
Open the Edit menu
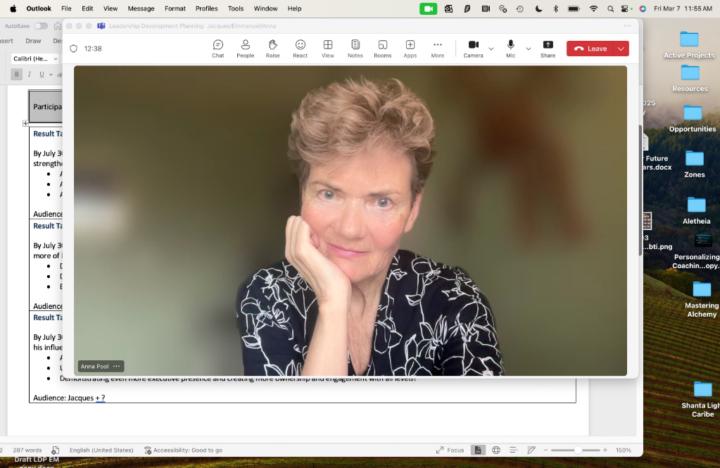(x=87, y=8)
